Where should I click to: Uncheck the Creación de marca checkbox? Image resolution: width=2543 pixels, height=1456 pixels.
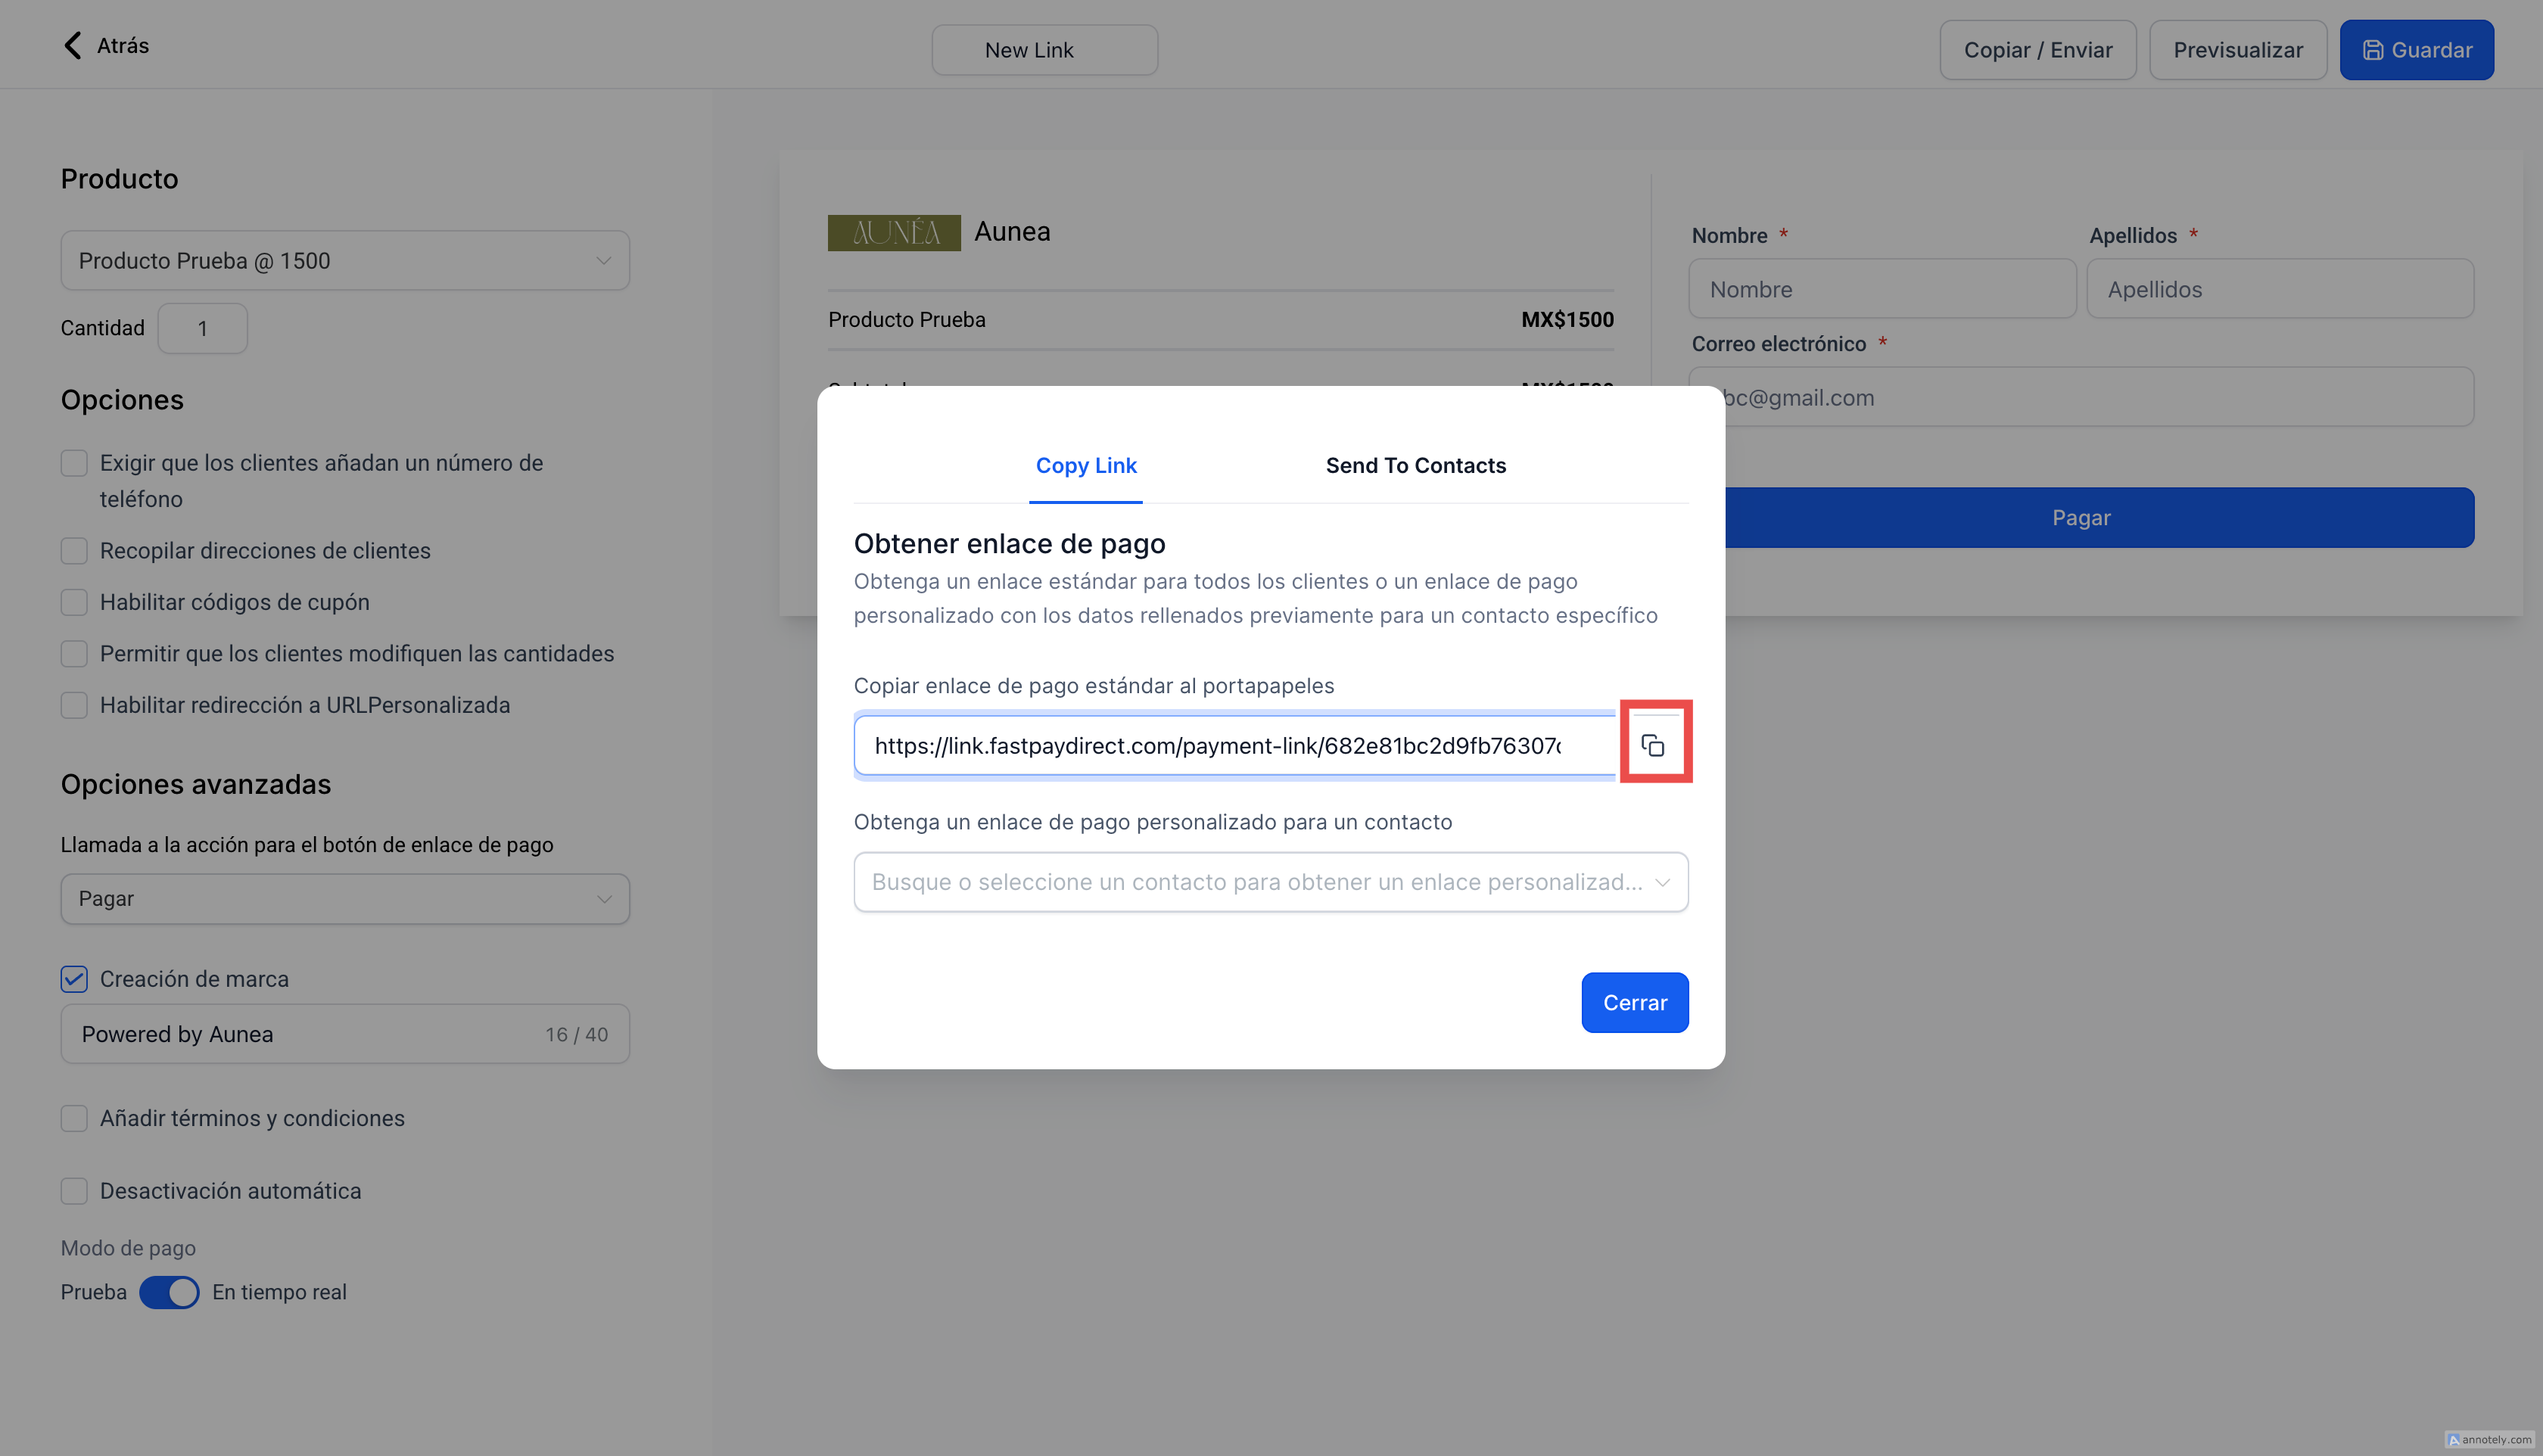(x=74, y=979)
